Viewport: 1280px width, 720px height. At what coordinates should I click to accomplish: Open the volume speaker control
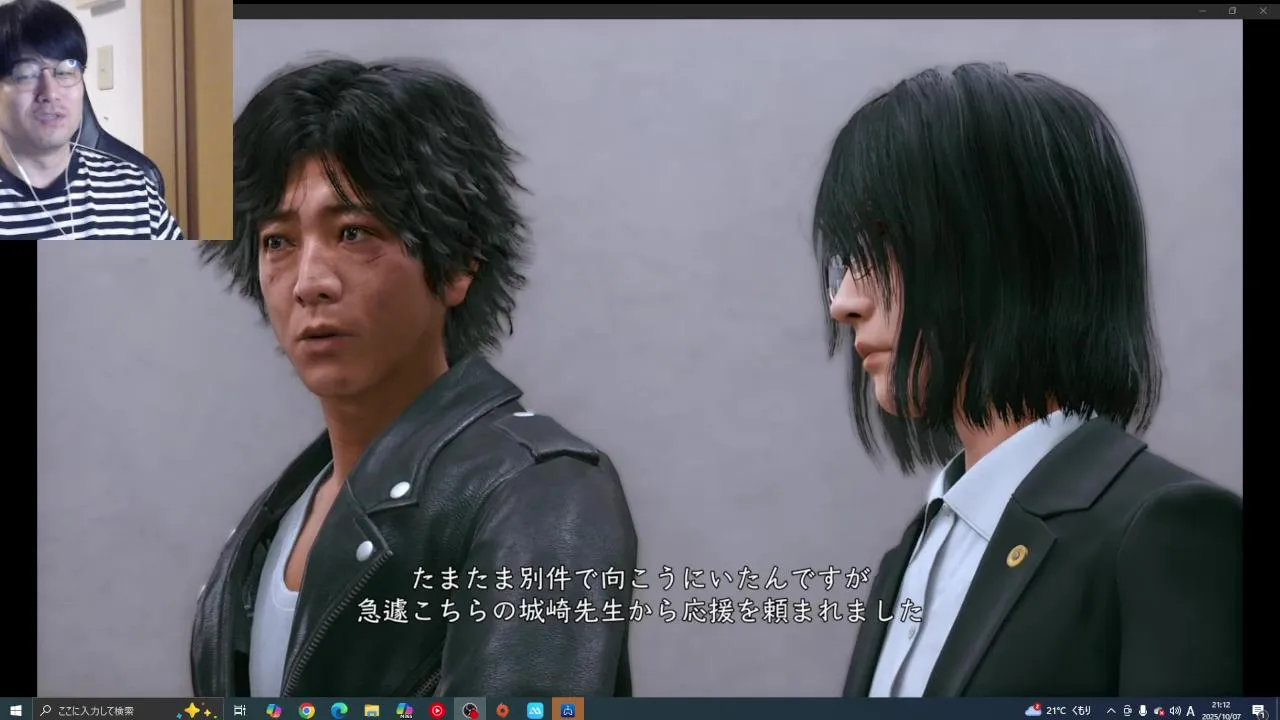[1175, 710]
